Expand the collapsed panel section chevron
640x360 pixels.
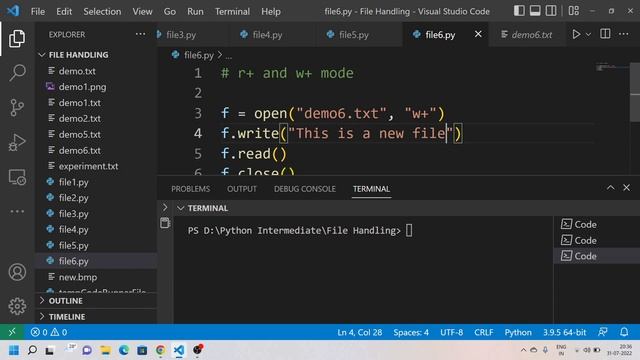click(x=165, y=207)
